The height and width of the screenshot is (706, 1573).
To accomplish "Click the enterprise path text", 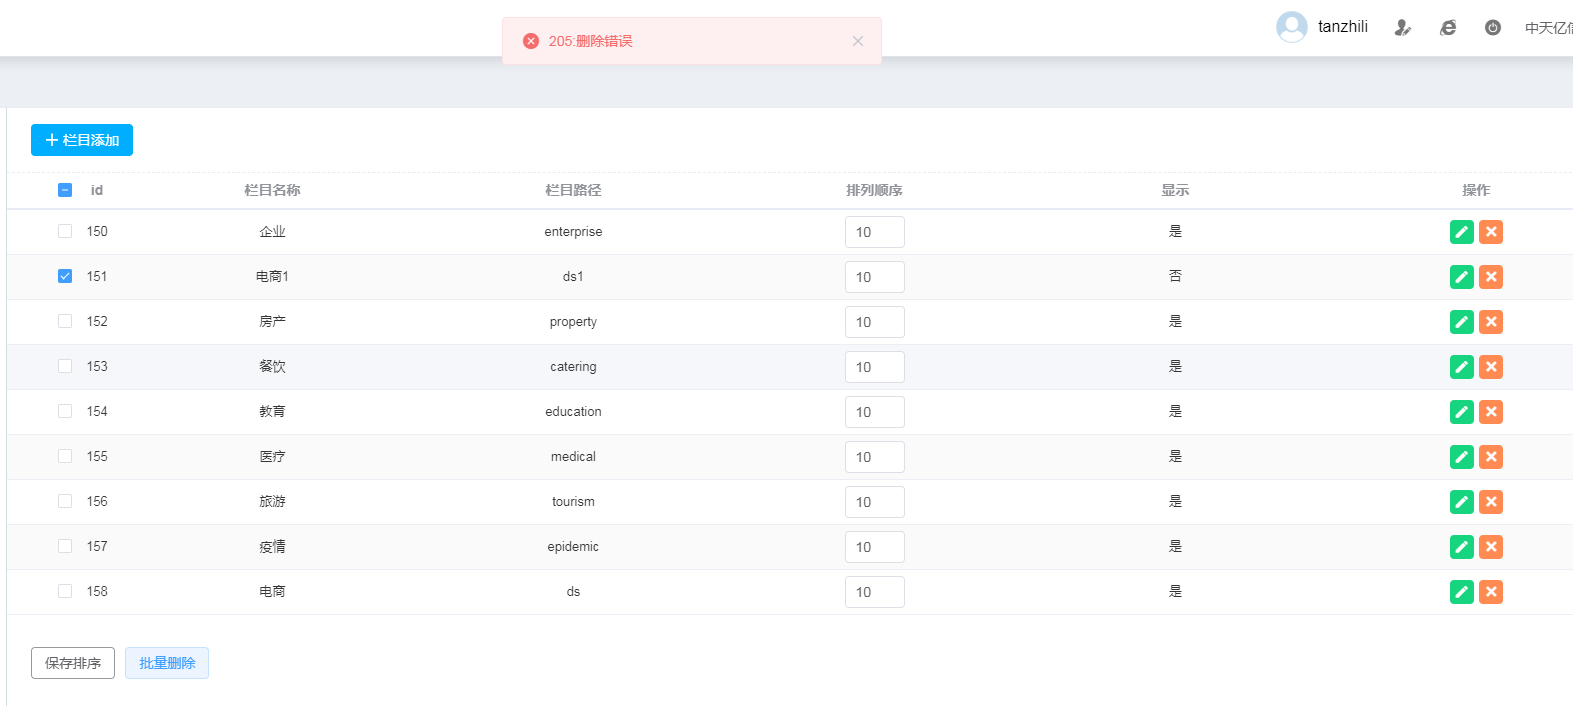I will 573,231.
